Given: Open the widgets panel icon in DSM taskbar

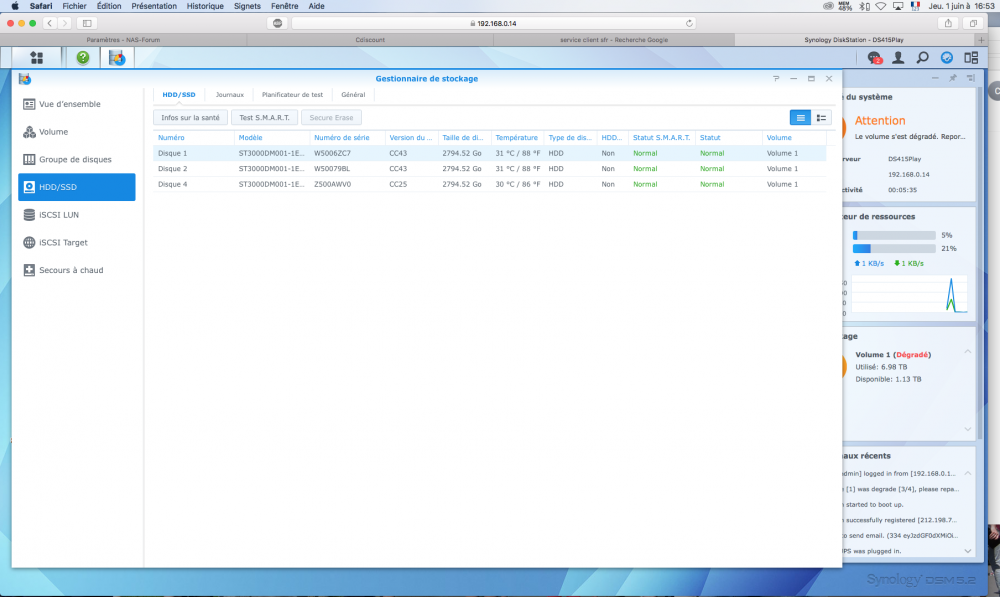Looking at the screenshot, I should (x=971, y=58).
